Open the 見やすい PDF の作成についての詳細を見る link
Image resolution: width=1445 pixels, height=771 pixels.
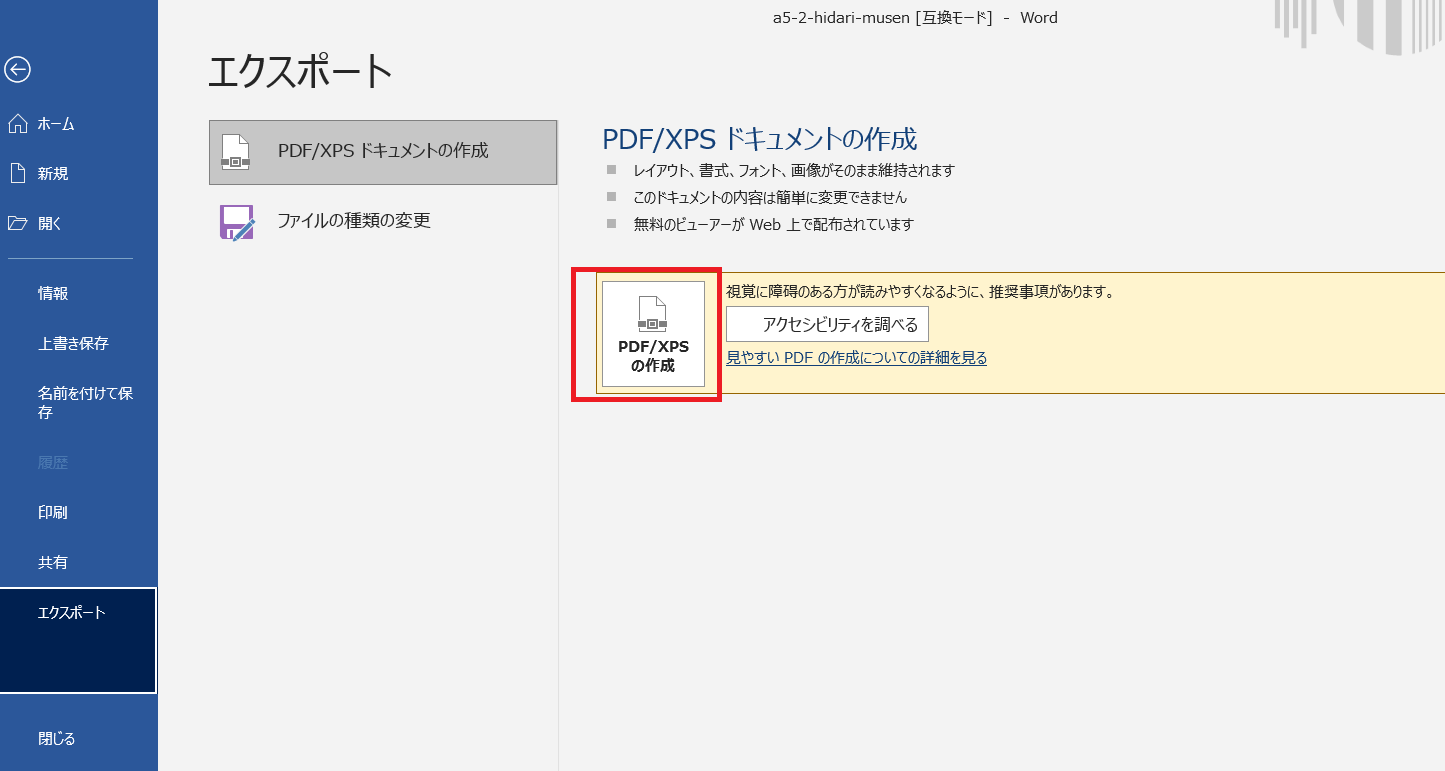[856, 358]
